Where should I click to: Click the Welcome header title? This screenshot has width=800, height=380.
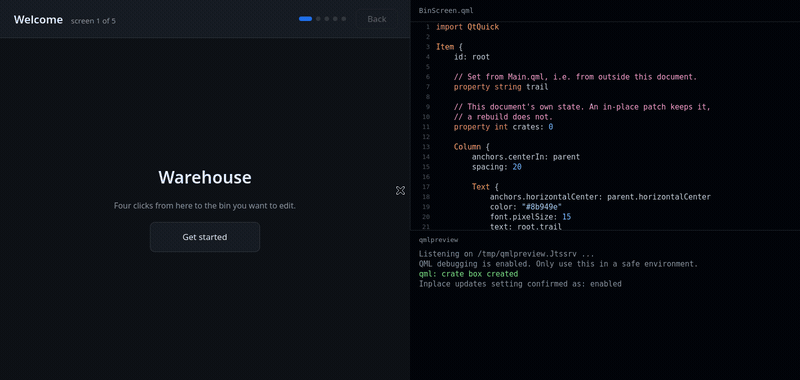pos(38,19)
